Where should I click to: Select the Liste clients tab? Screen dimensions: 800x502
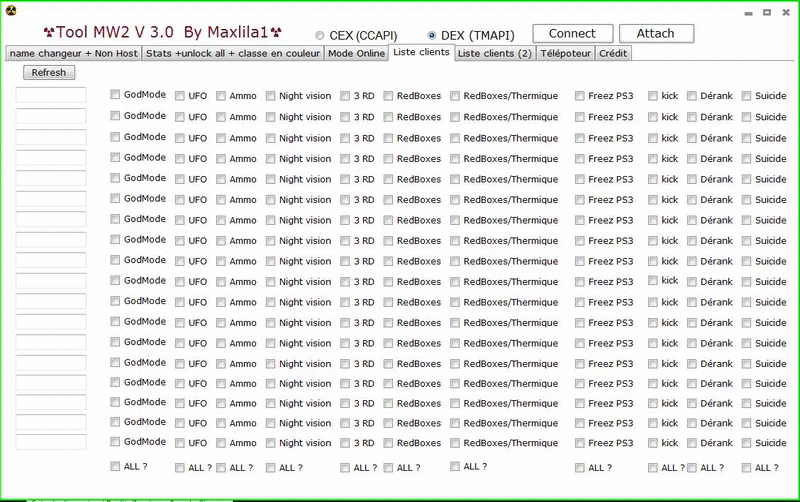[x=421, y=52]
